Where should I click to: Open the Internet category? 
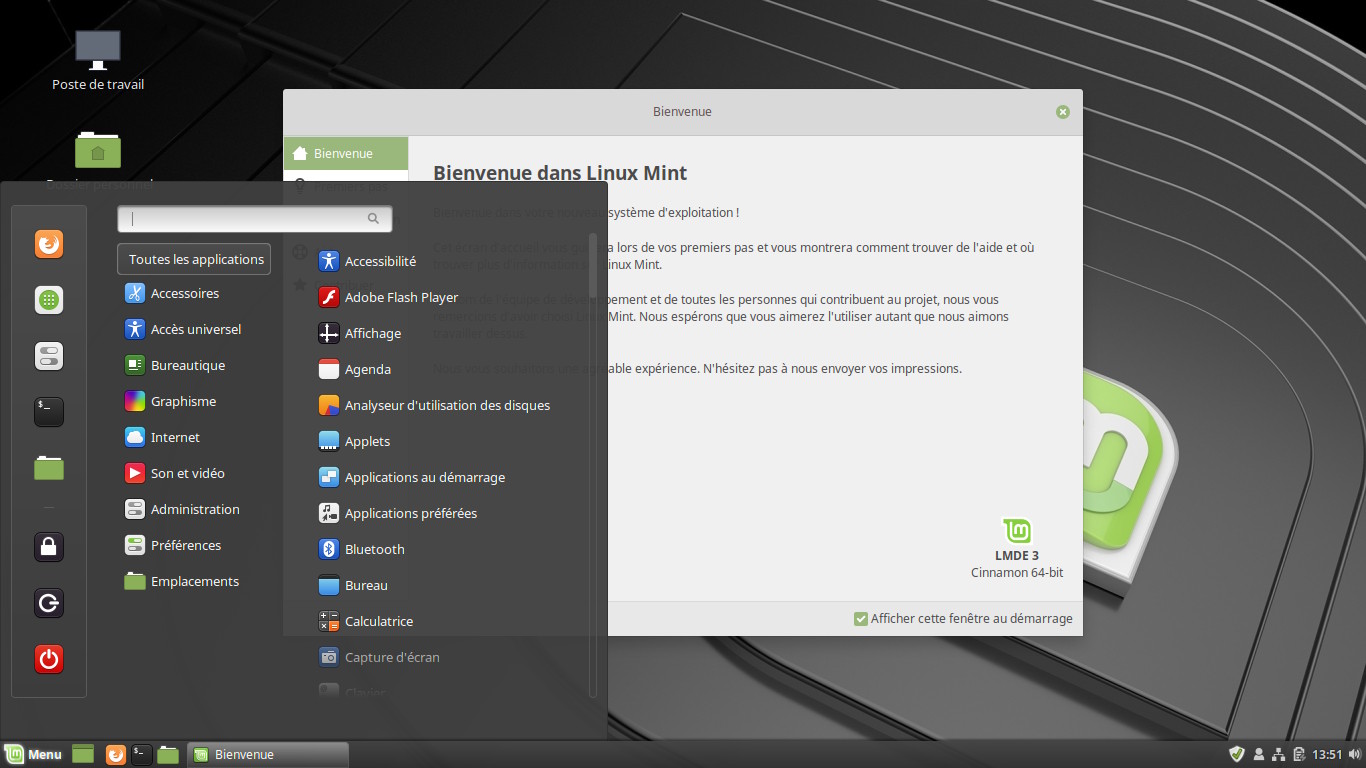click(175, 437)
